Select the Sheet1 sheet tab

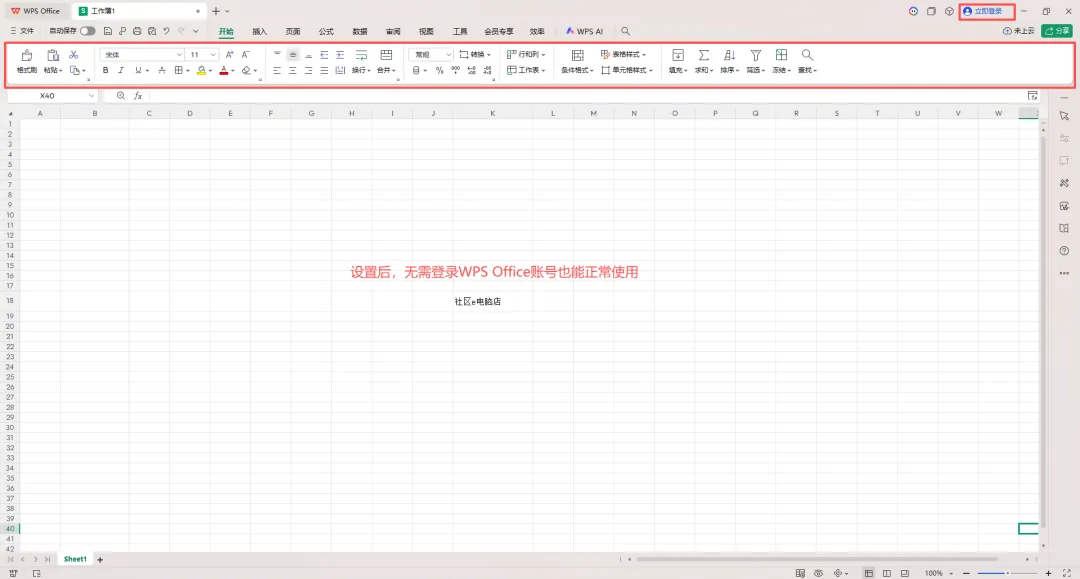75,559
